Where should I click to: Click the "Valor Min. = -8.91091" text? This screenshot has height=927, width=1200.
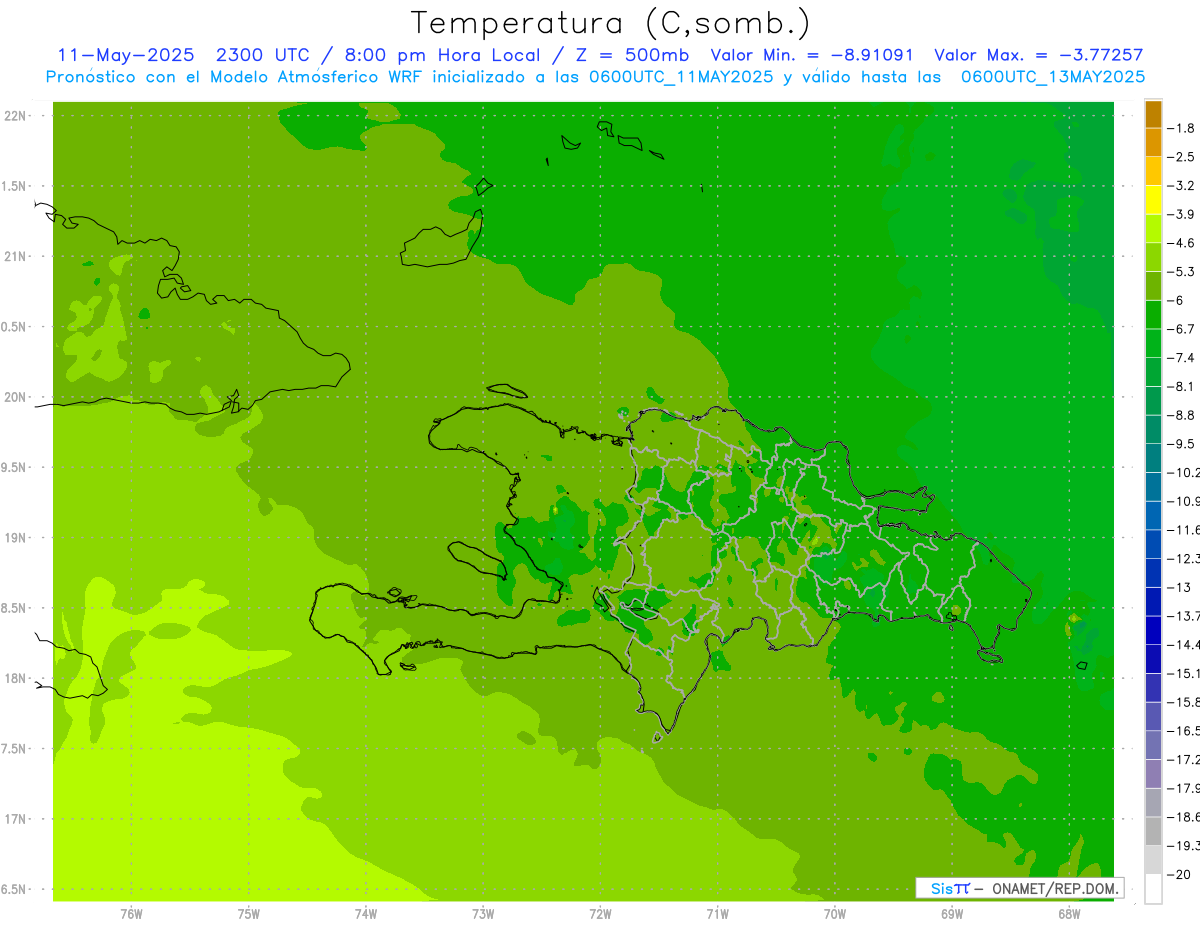pos(811,55)
